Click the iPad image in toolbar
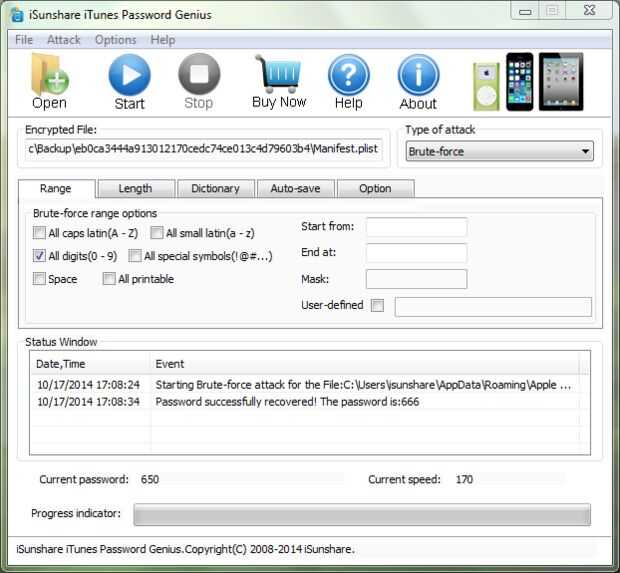Viewport: 620px width, 573px height. coord(561,82)
